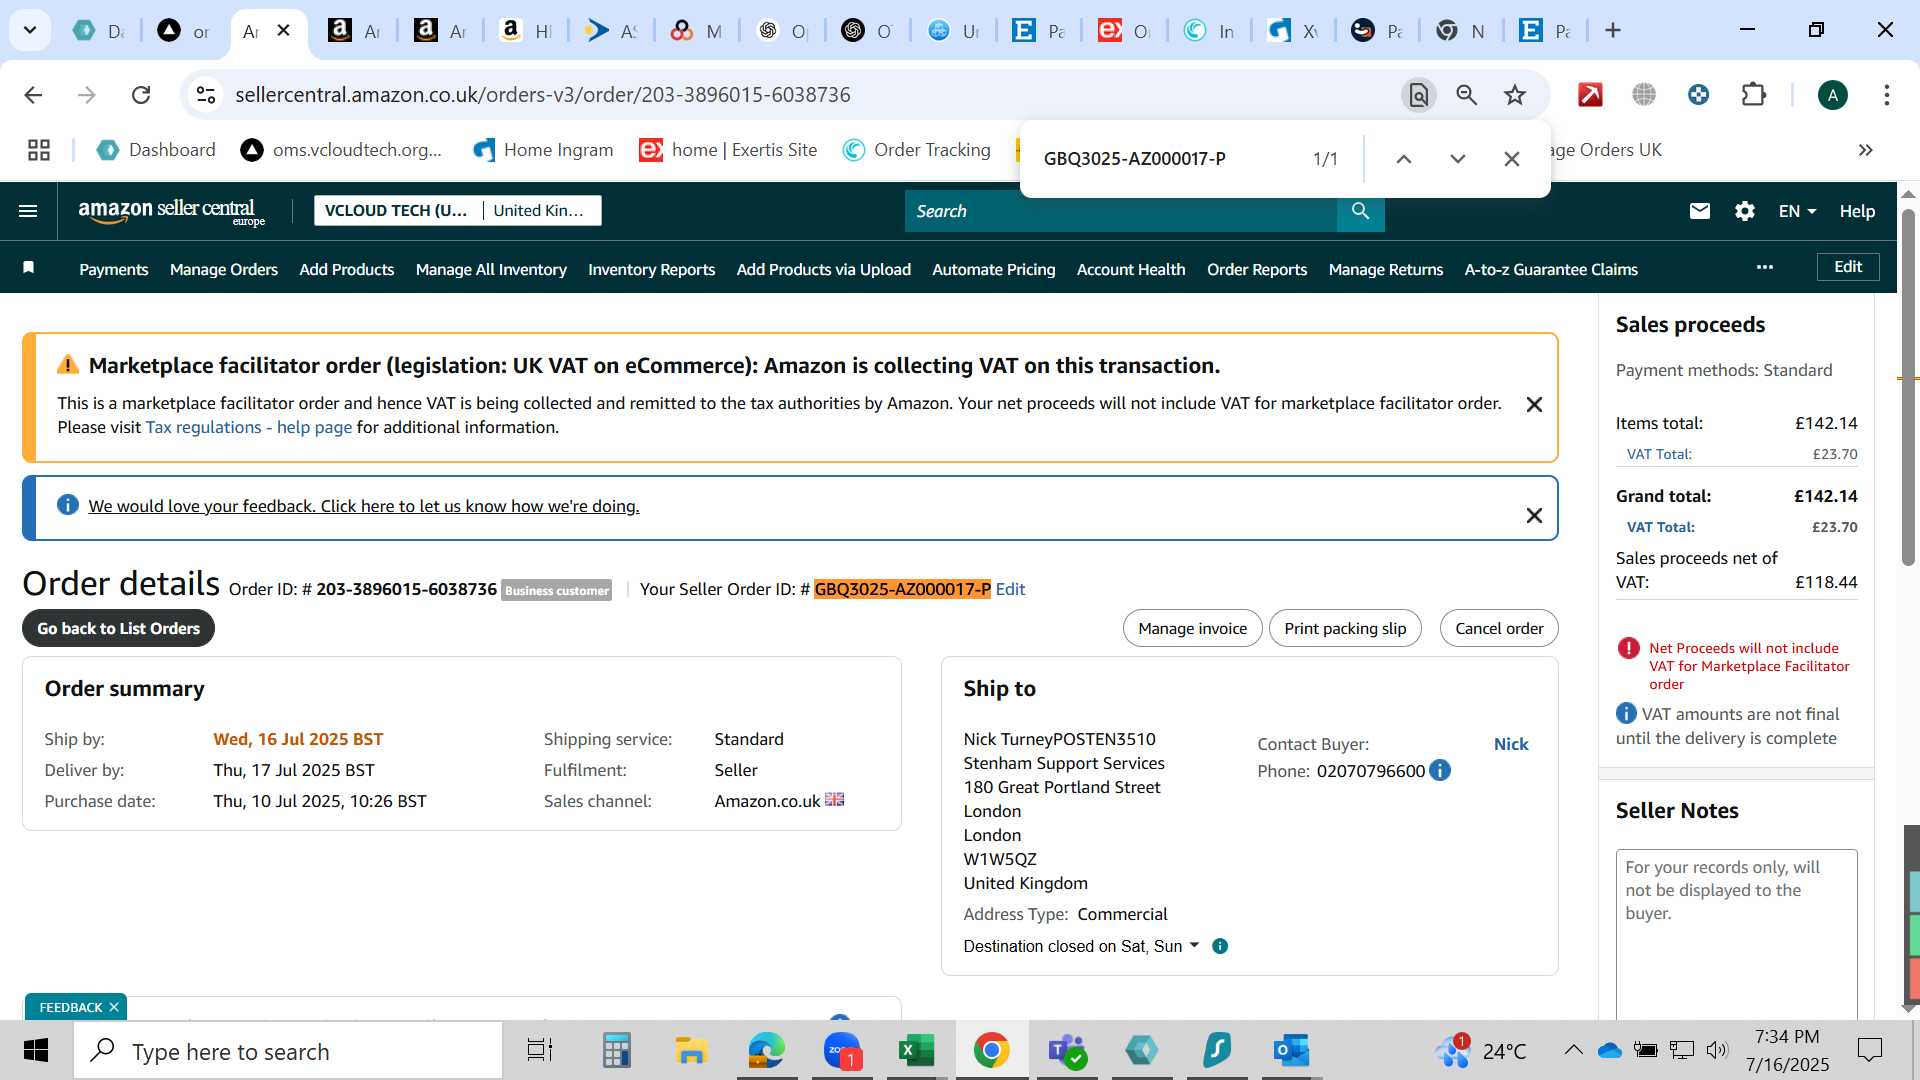Open the tab search dropdown arrow
This screenshot has width=1920, height=1080.
click(30, 30)
